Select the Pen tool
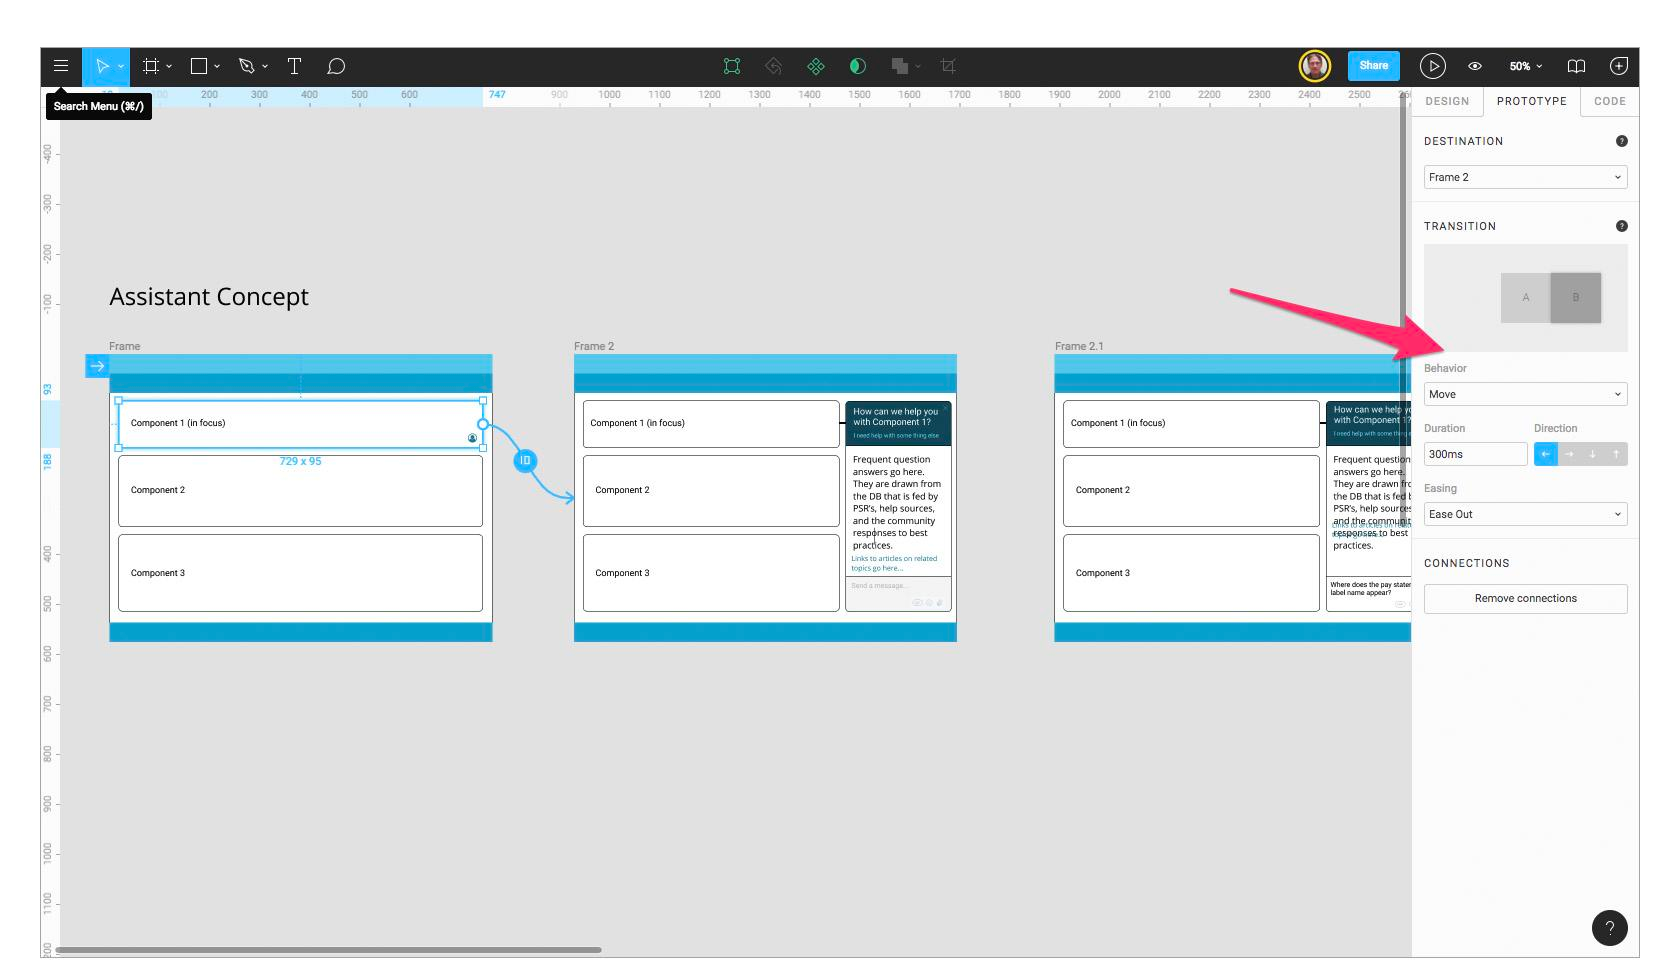The image size is (1680, 964). tap(246, 66)
